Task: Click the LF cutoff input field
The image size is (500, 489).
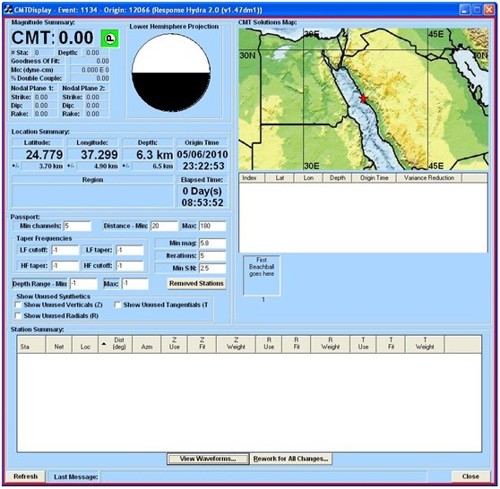Action: [x=65, y=250]
